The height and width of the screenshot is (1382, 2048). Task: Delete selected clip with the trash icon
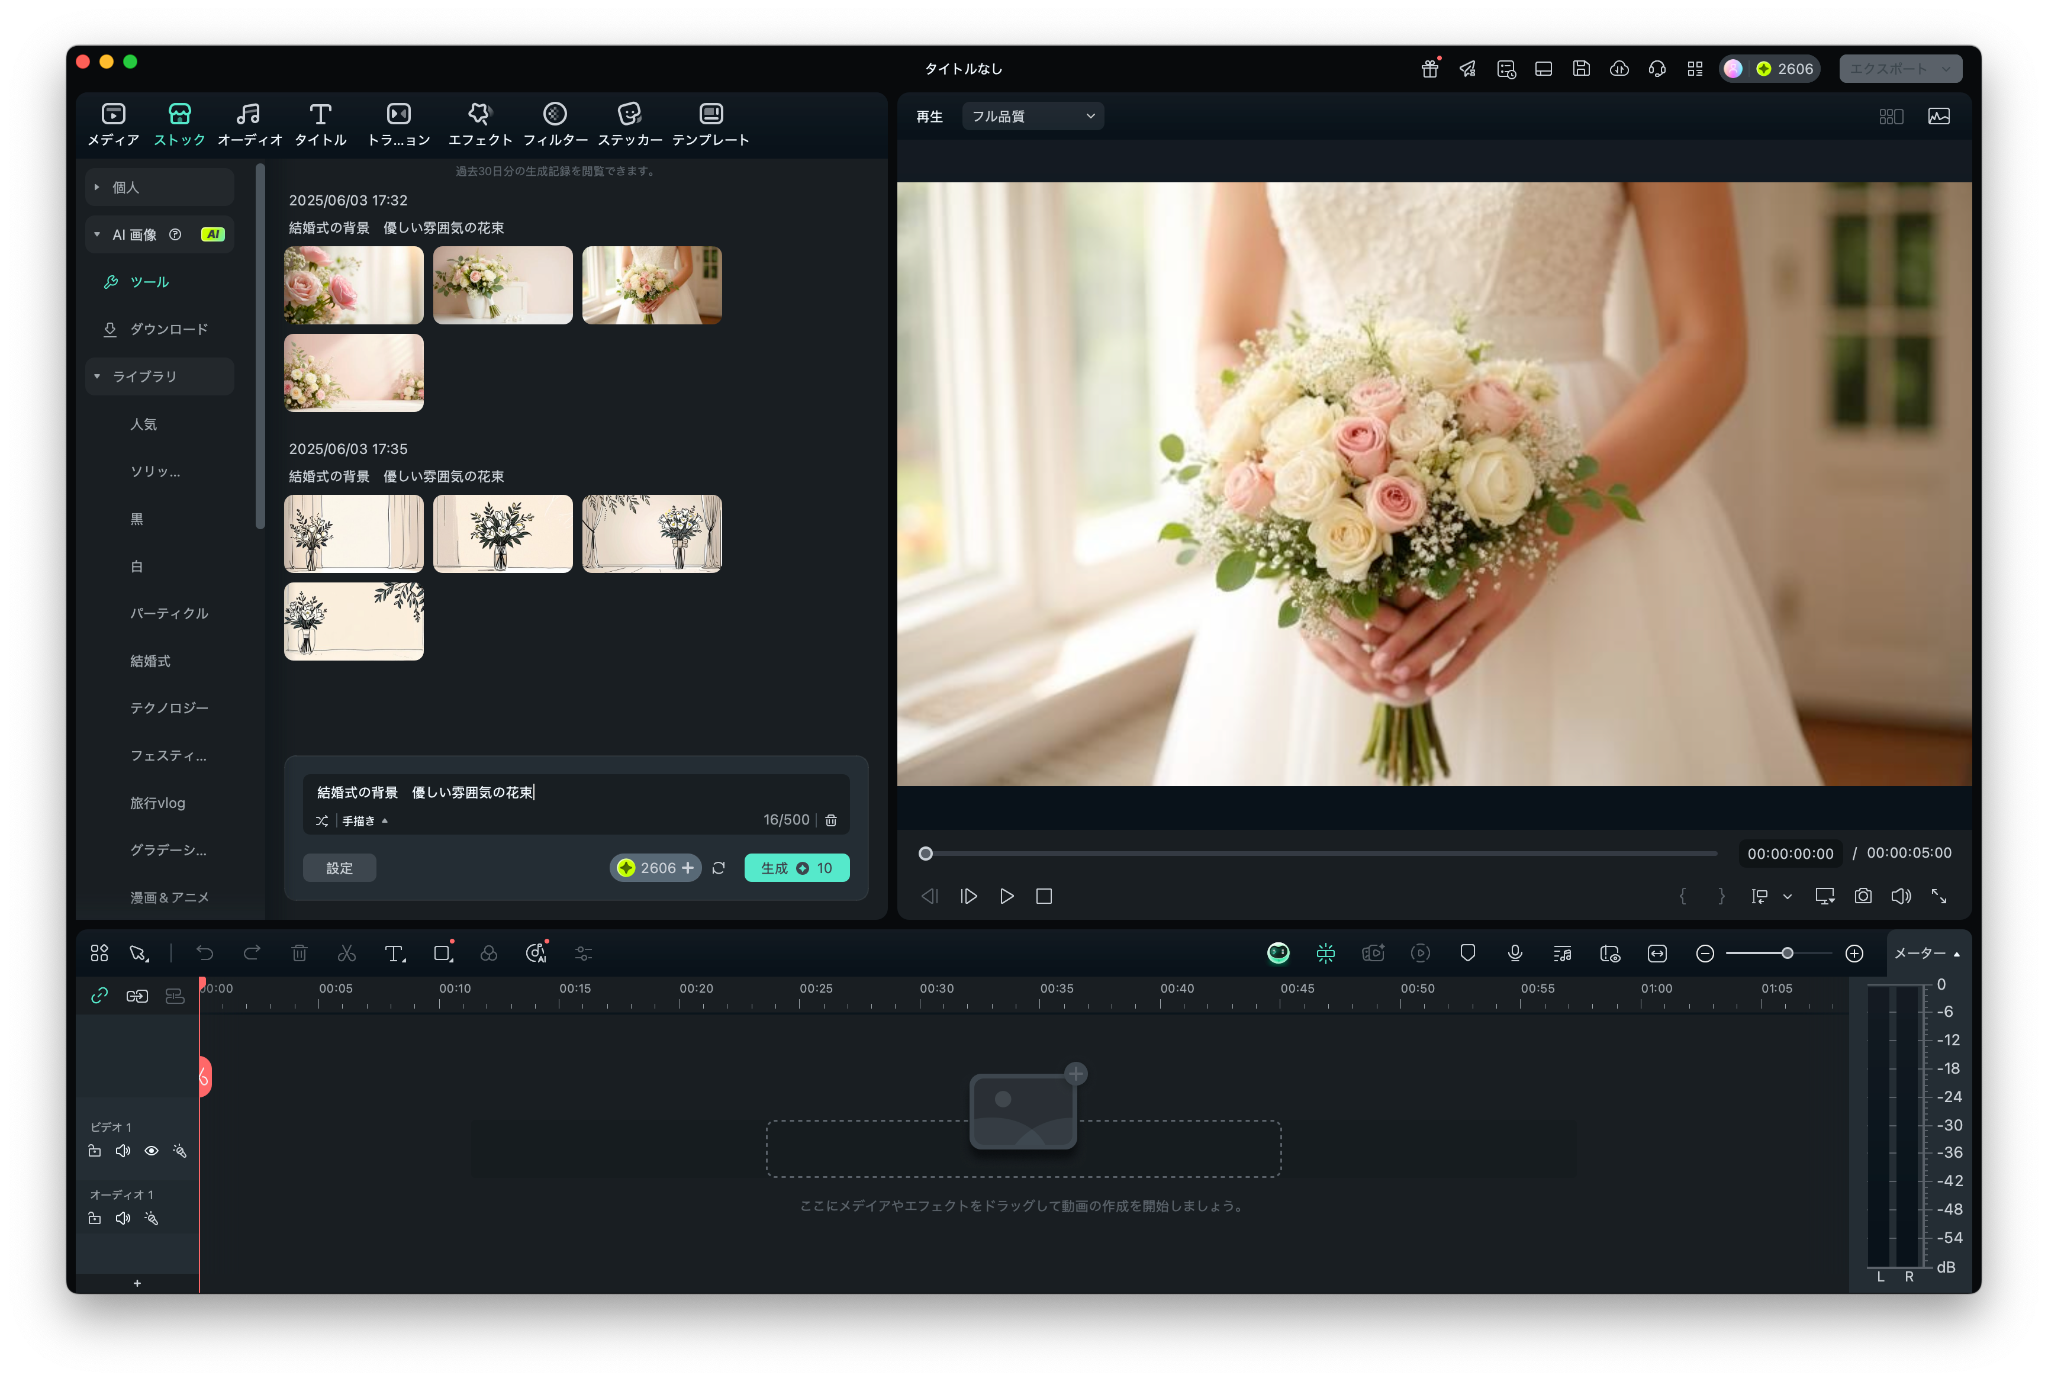[x=299, y=953]
